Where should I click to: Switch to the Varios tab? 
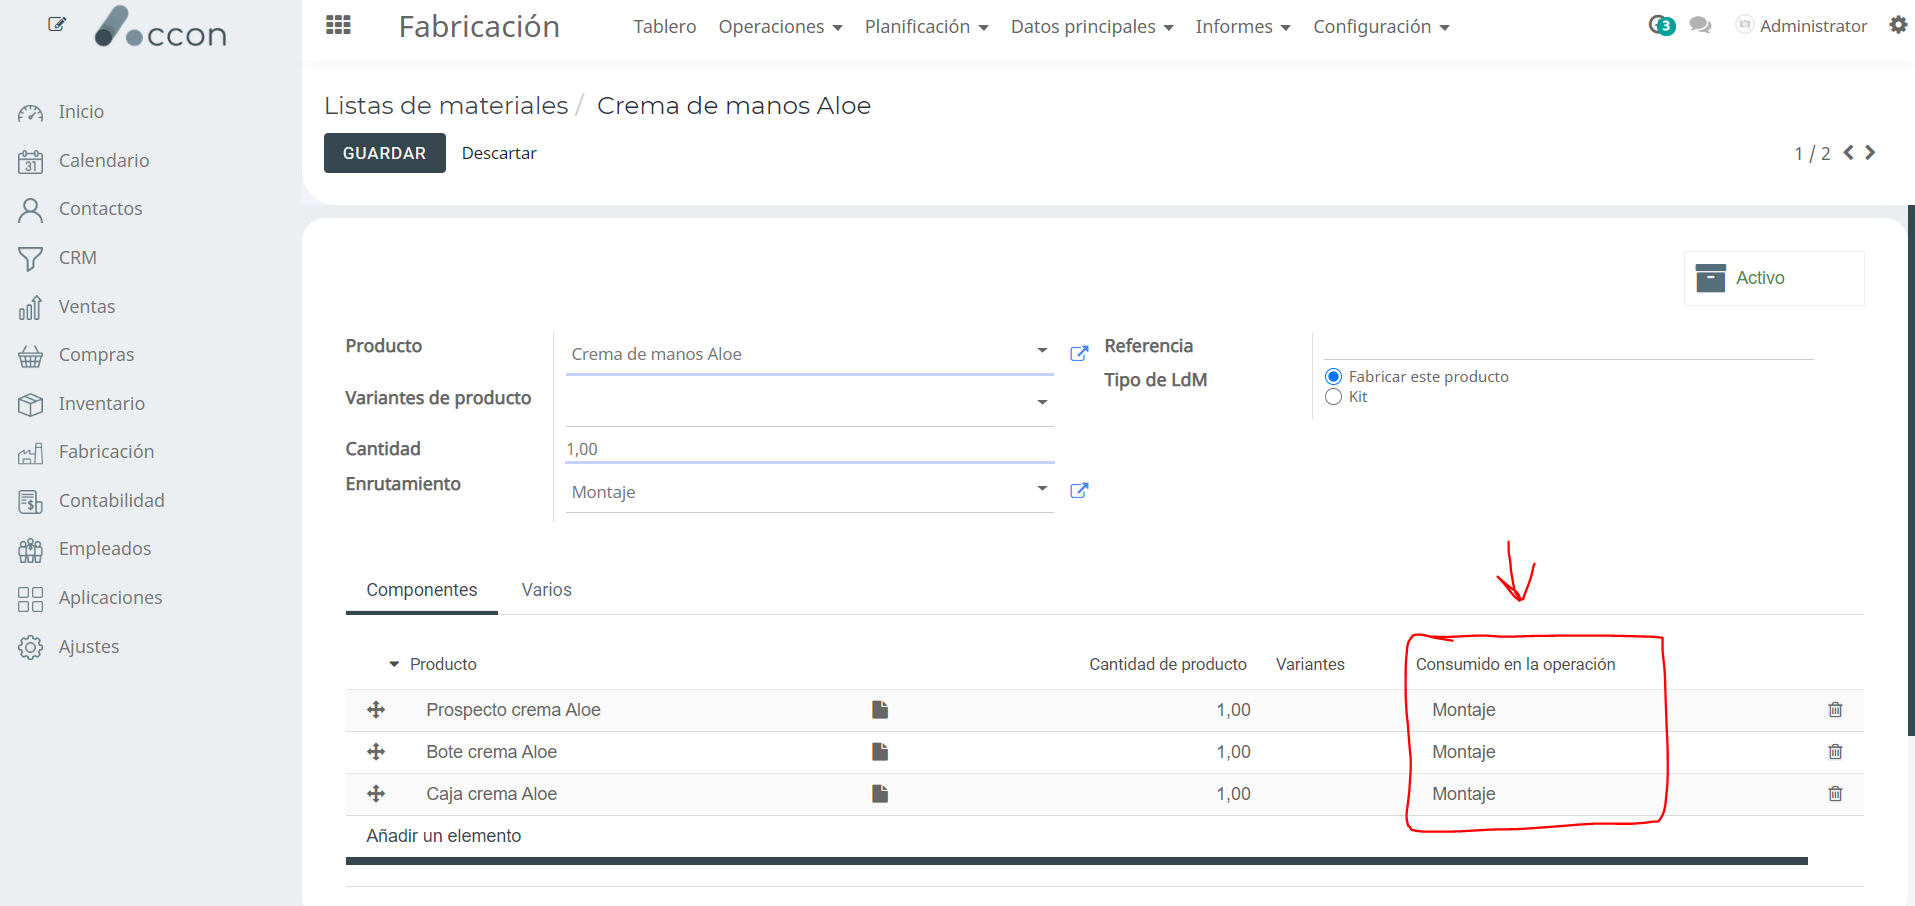(547, 590)
